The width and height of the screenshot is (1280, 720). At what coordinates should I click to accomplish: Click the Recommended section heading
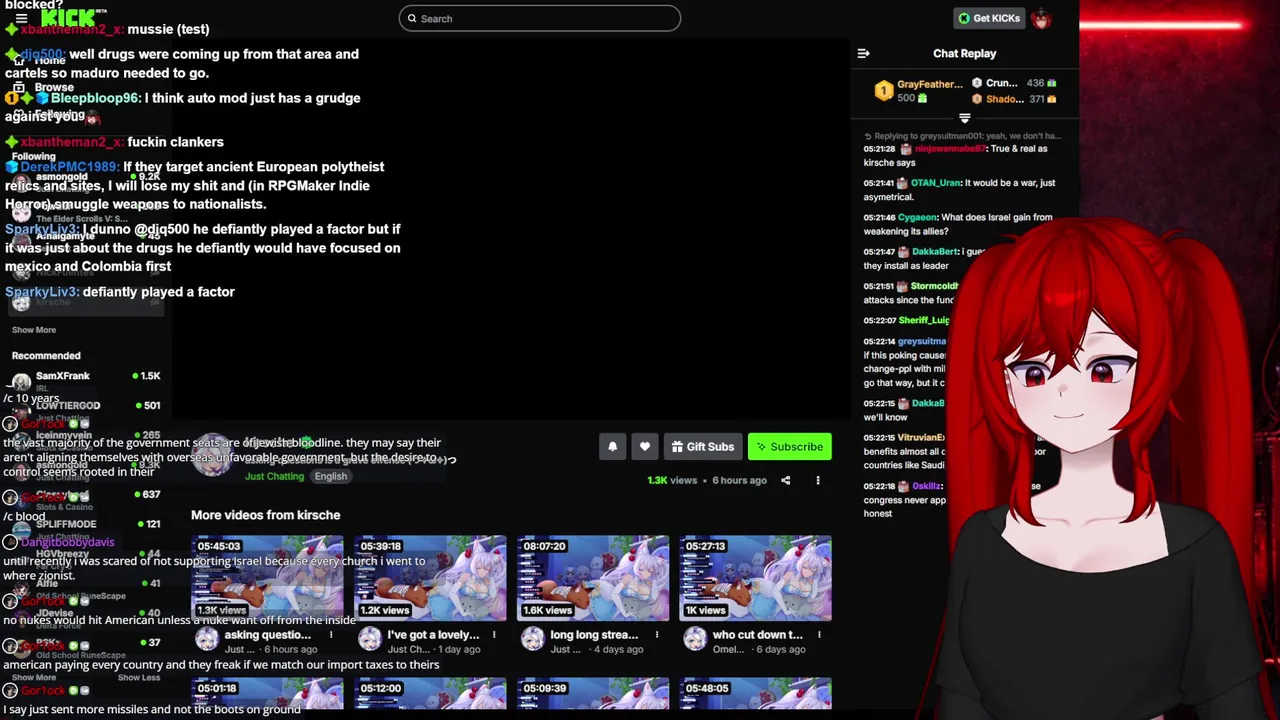[46, 356]
